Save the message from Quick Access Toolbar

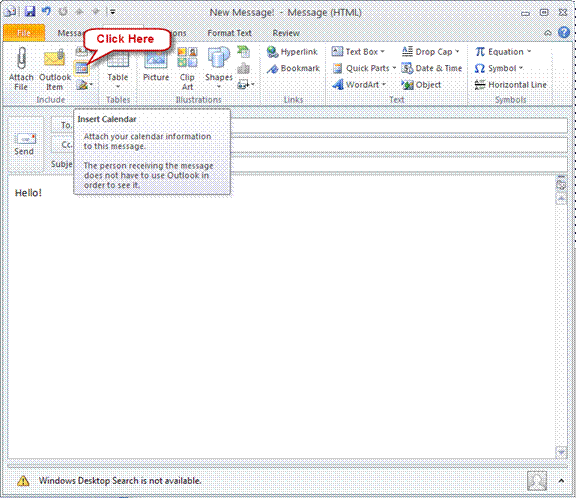click(x=30, y=12)
